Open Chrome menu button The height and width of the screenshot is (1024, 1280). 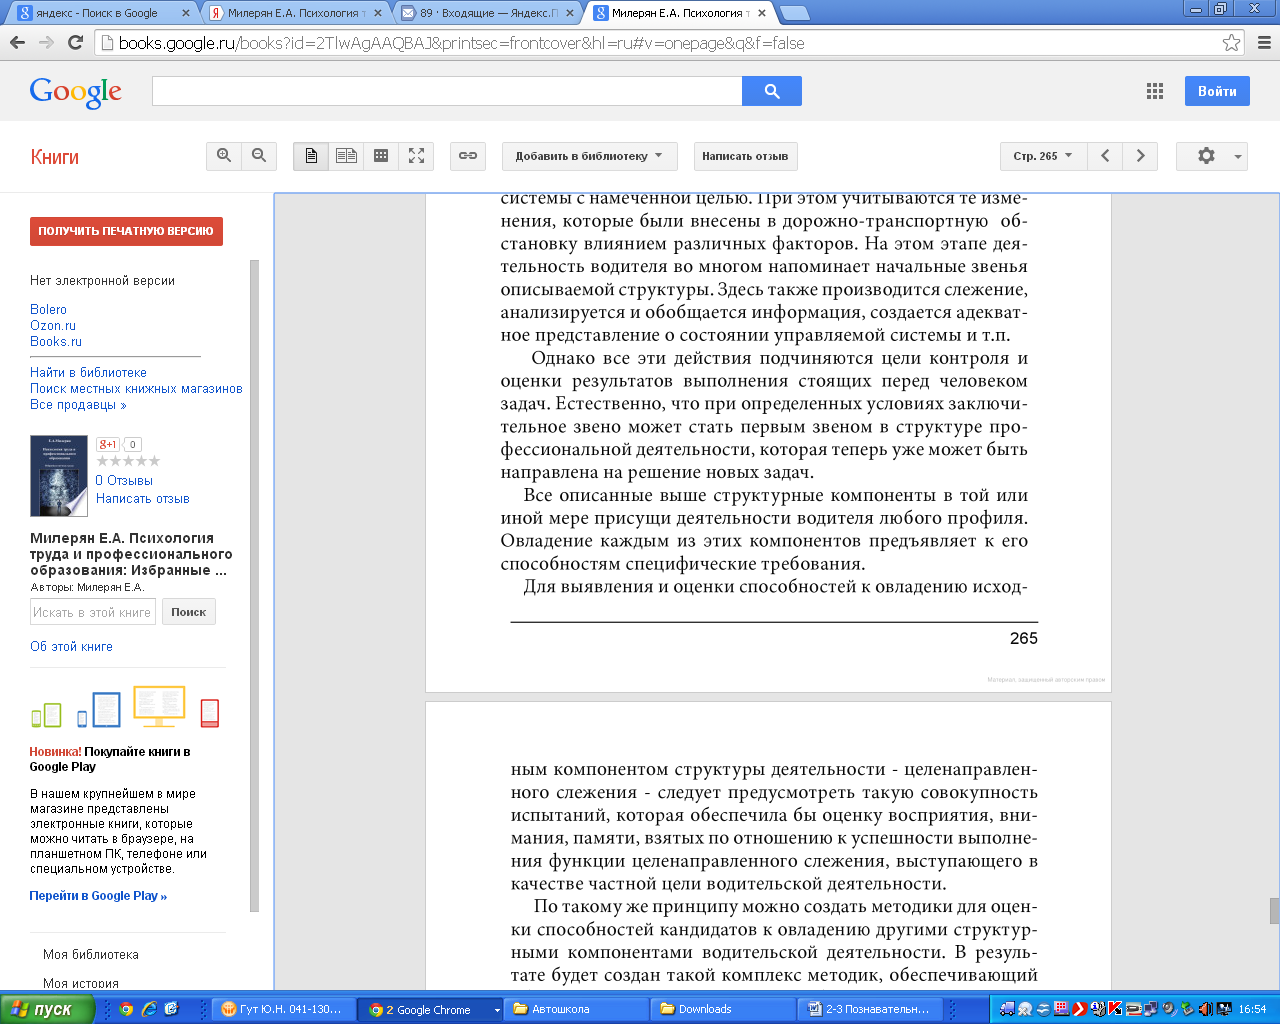(1264, 43)
